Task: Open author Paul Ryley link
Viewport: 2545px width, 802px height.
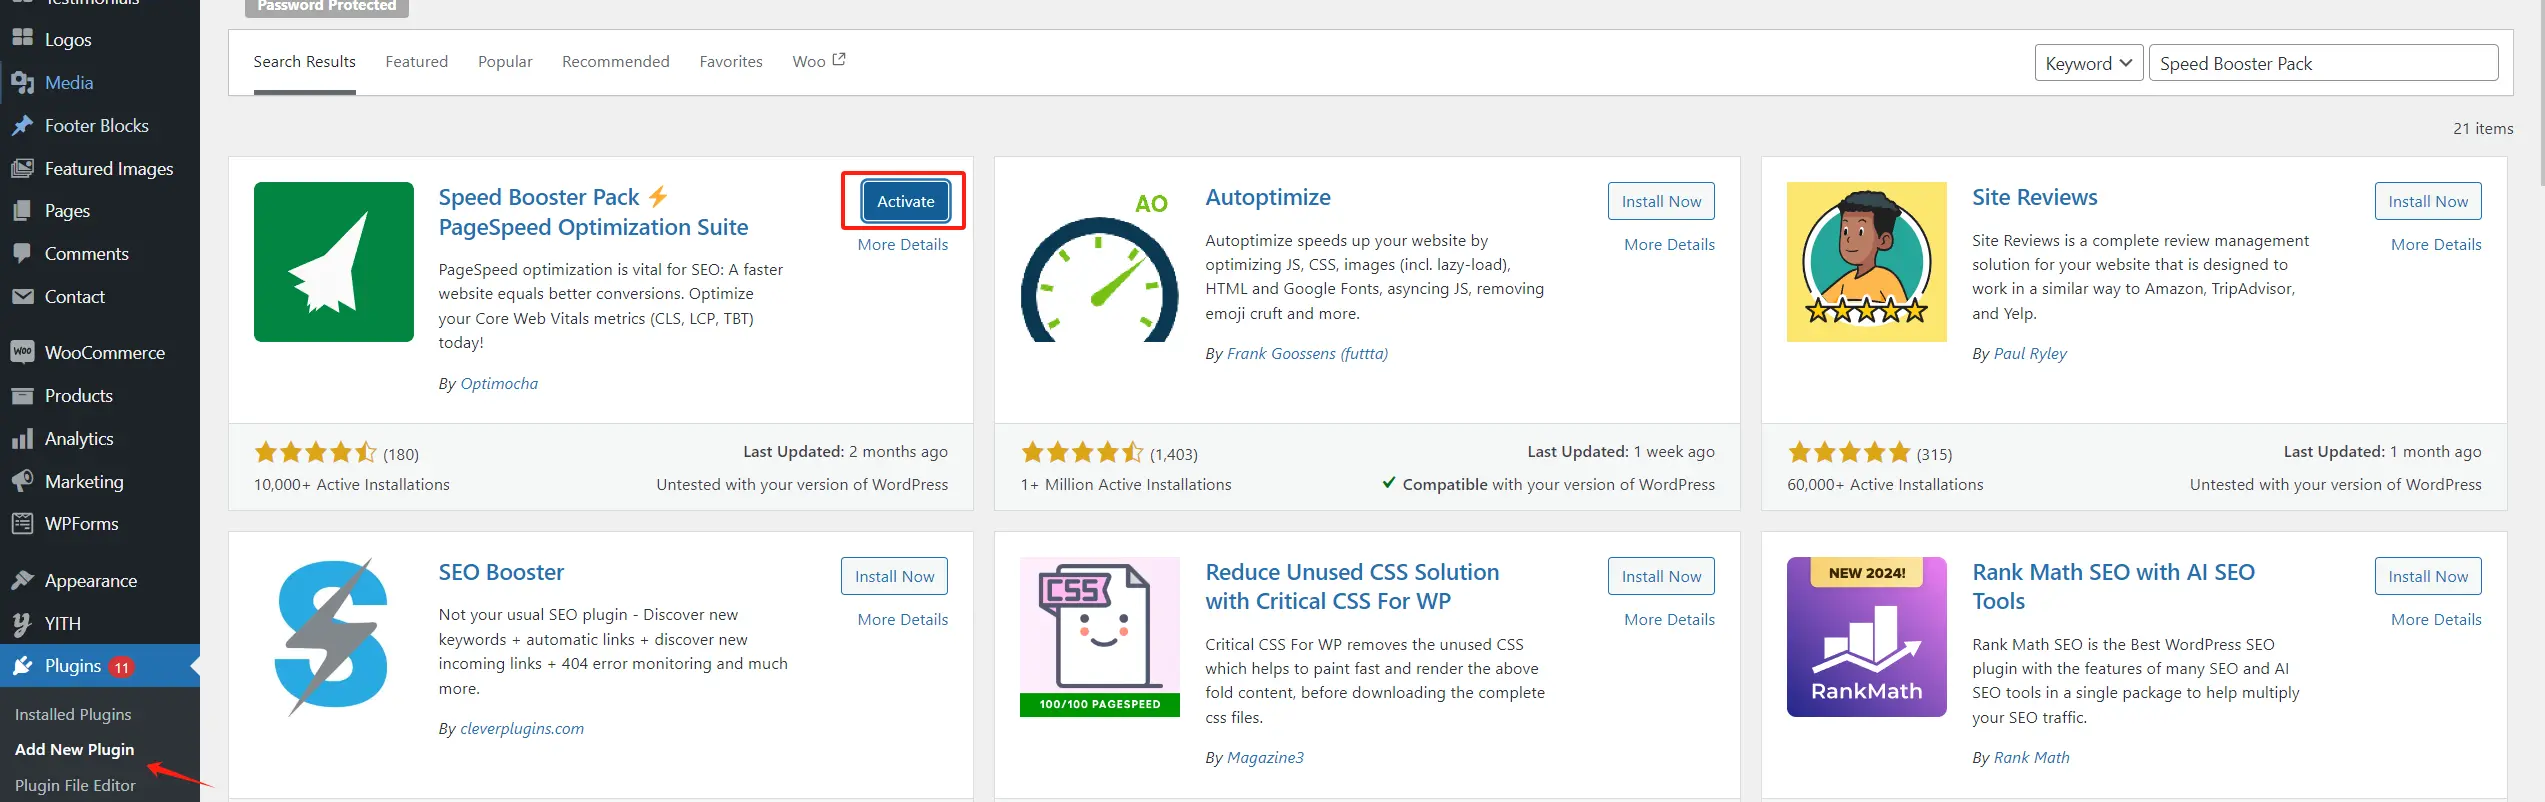Action: coord(2030,353)
